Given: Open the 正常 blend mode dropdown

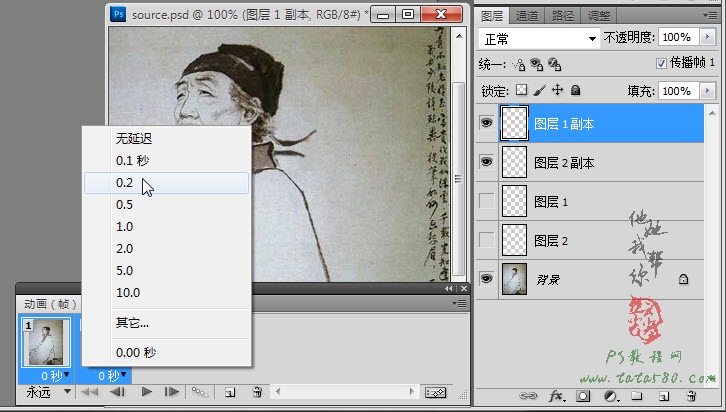Looking at the screenshot, I should pyautogui.click(x=538, y=39).
